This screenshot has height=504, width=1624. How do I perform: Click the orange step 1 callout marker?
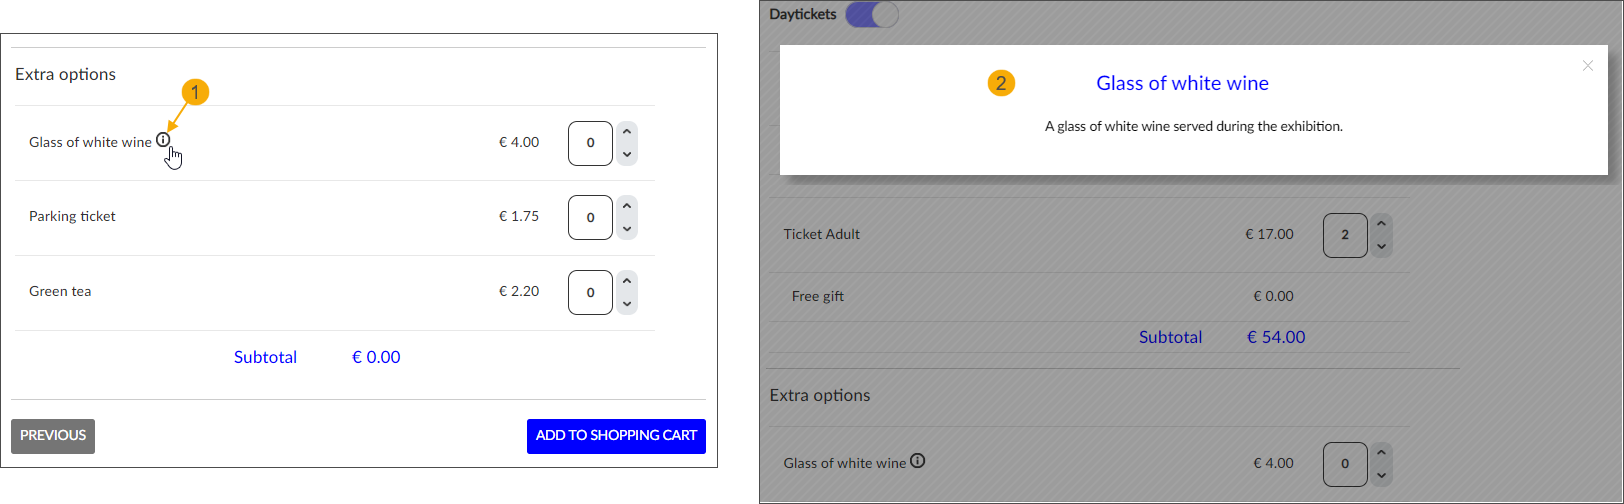point(195,93)
